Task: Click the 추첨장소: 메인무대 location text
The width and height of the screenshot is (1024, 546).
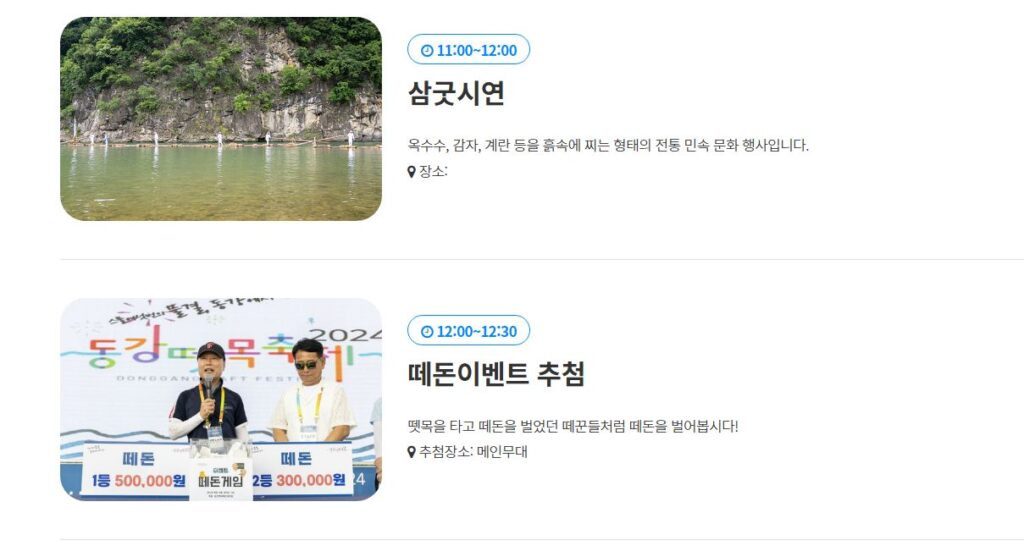Action: pos(473,452)
